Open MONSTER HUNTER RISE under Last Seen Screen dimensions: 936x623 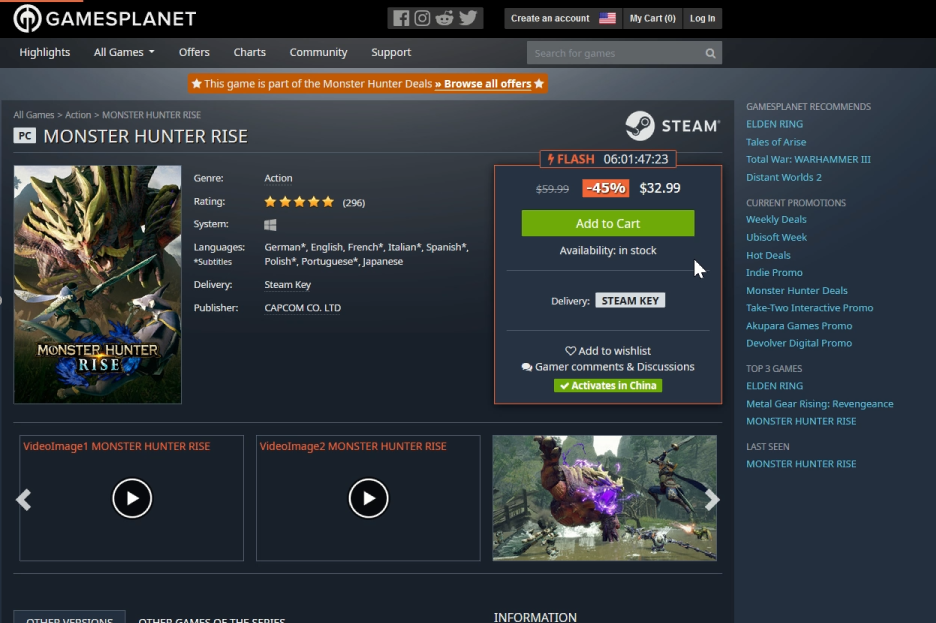point(801,464)
